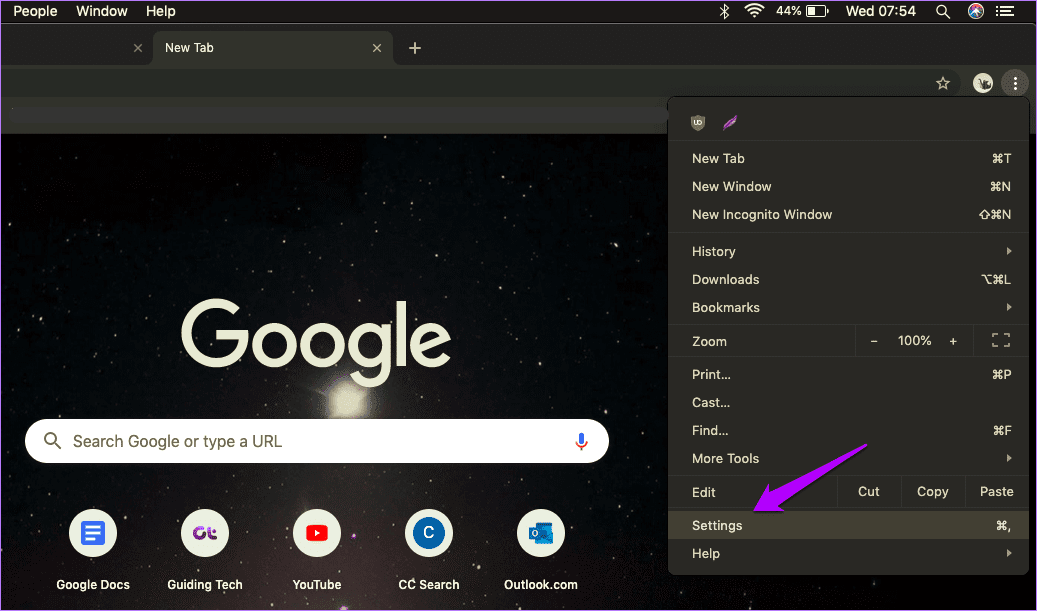Click the date and time Wed 07:54
The height and width of the screenshot is (611, 1037).
tap(880, 11)
